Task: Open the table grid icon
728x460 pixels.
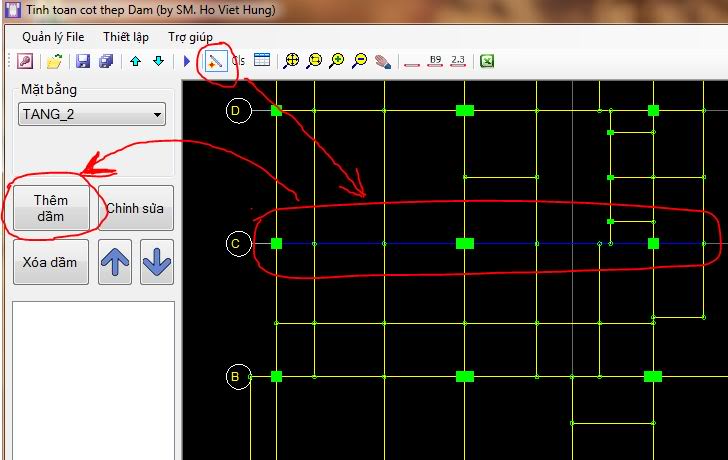Action: point(262,60)
